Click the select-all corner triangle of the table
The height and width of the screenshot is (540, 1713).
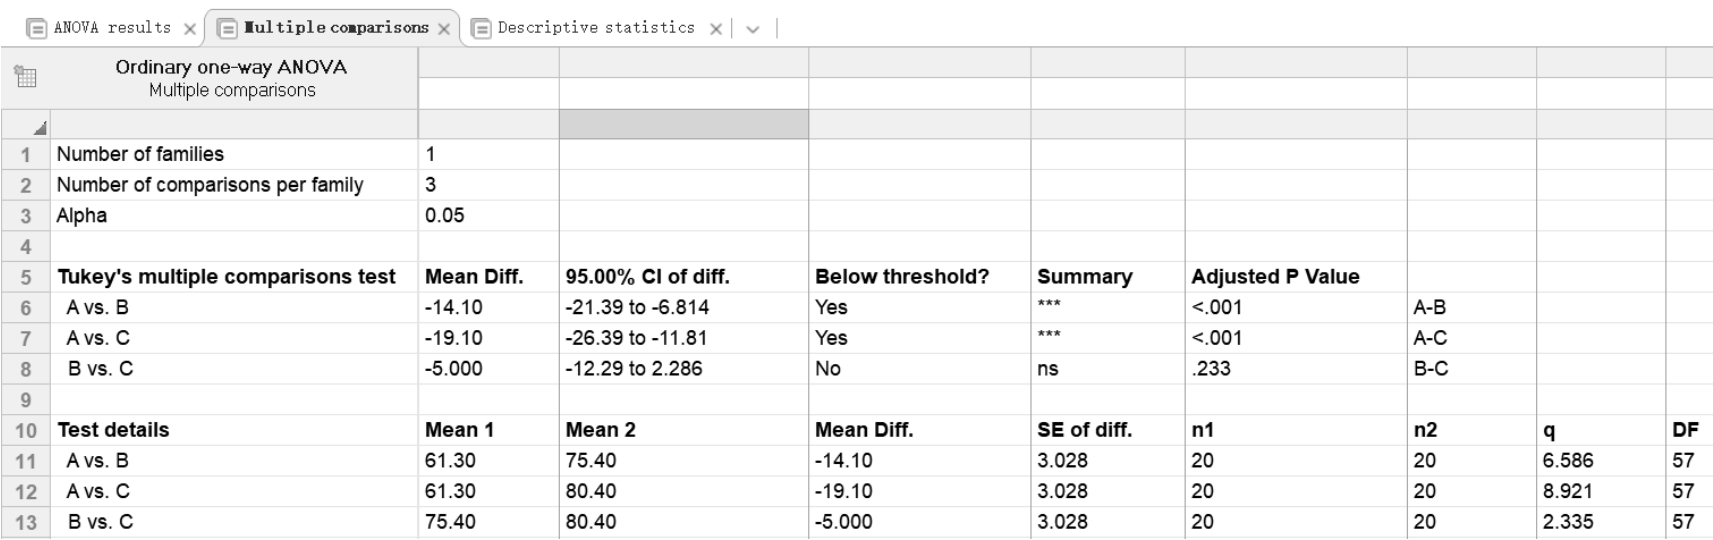pyautogui.click(x=38, y=127)
